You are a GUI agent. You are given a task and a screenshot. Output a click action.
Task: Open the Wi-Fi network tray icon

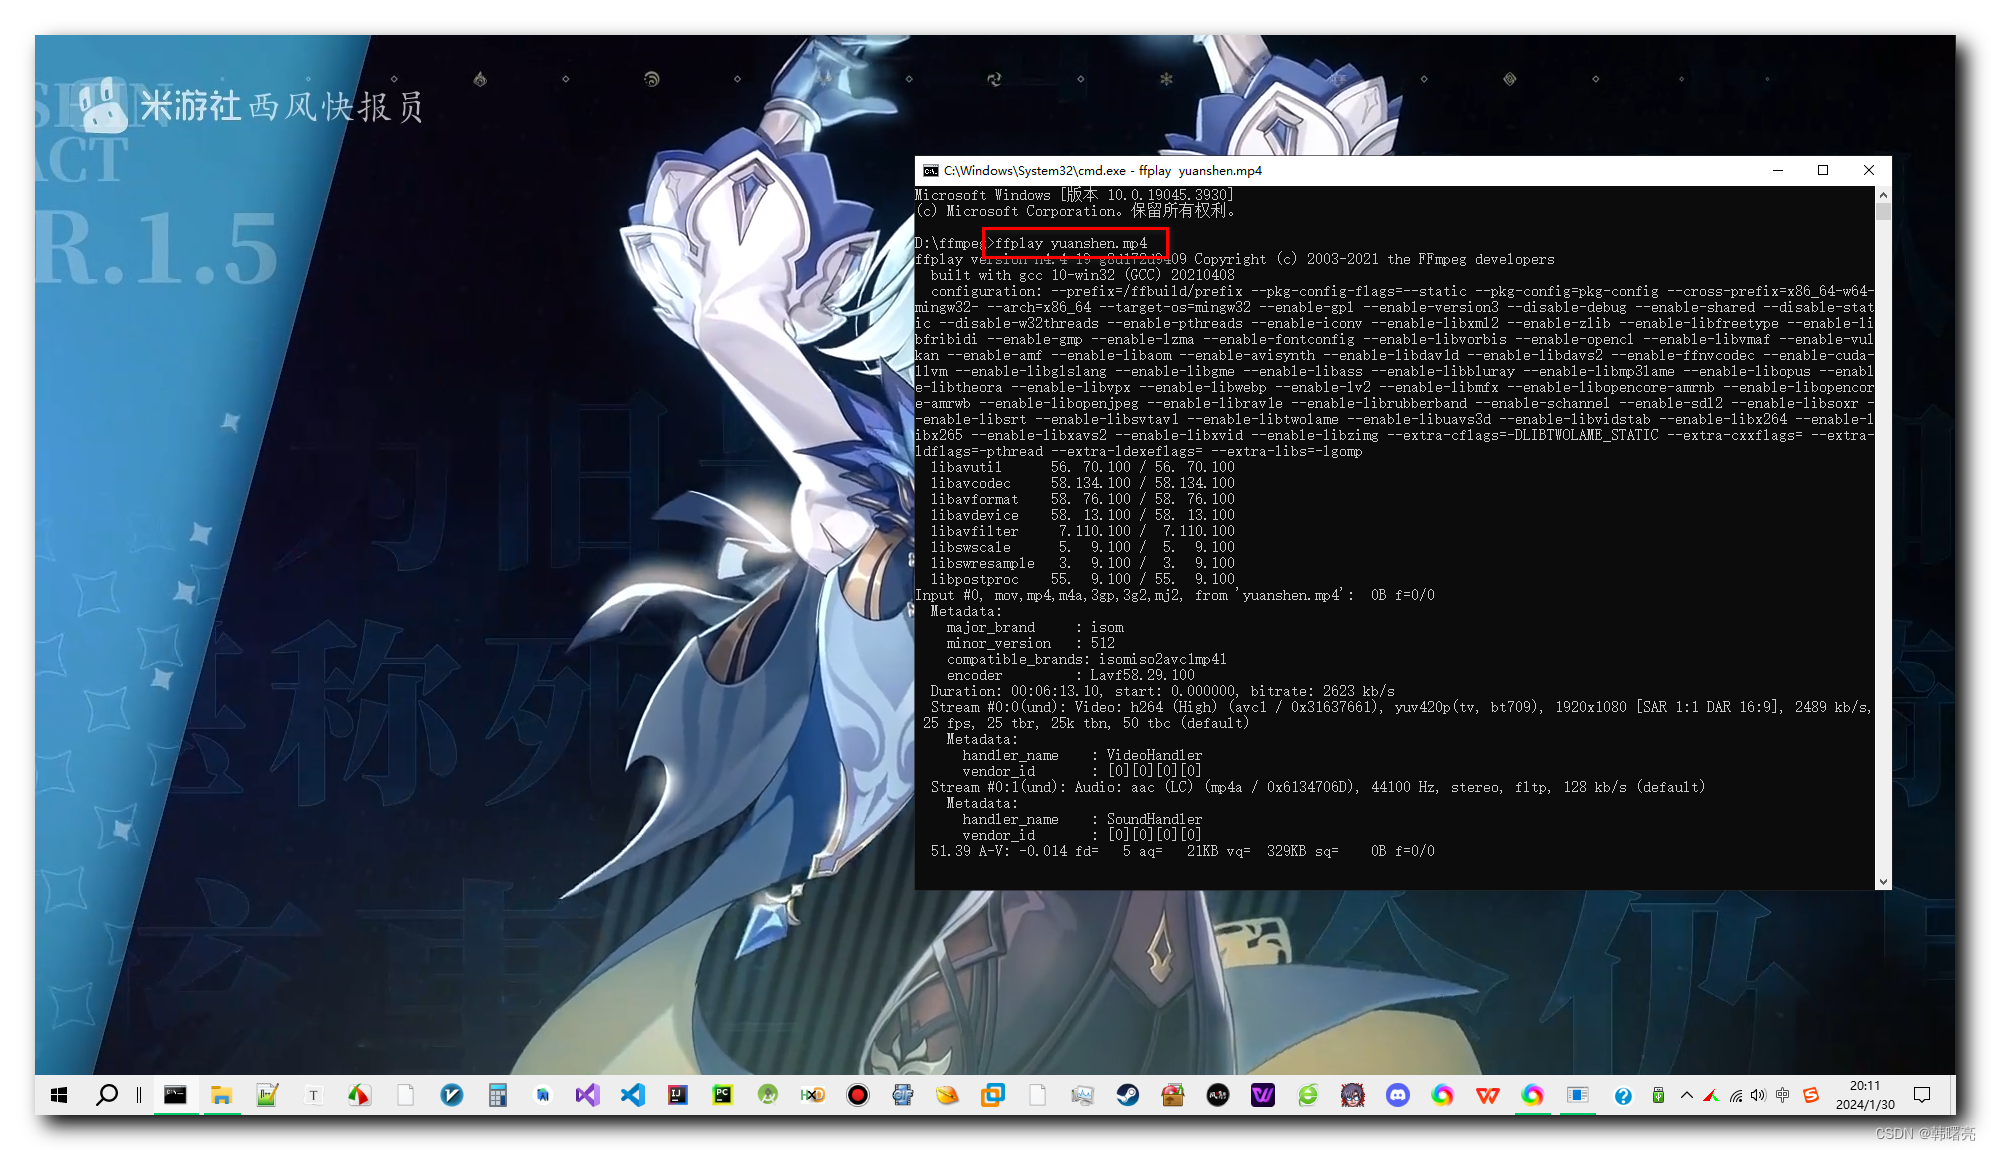(1735, 1095)
